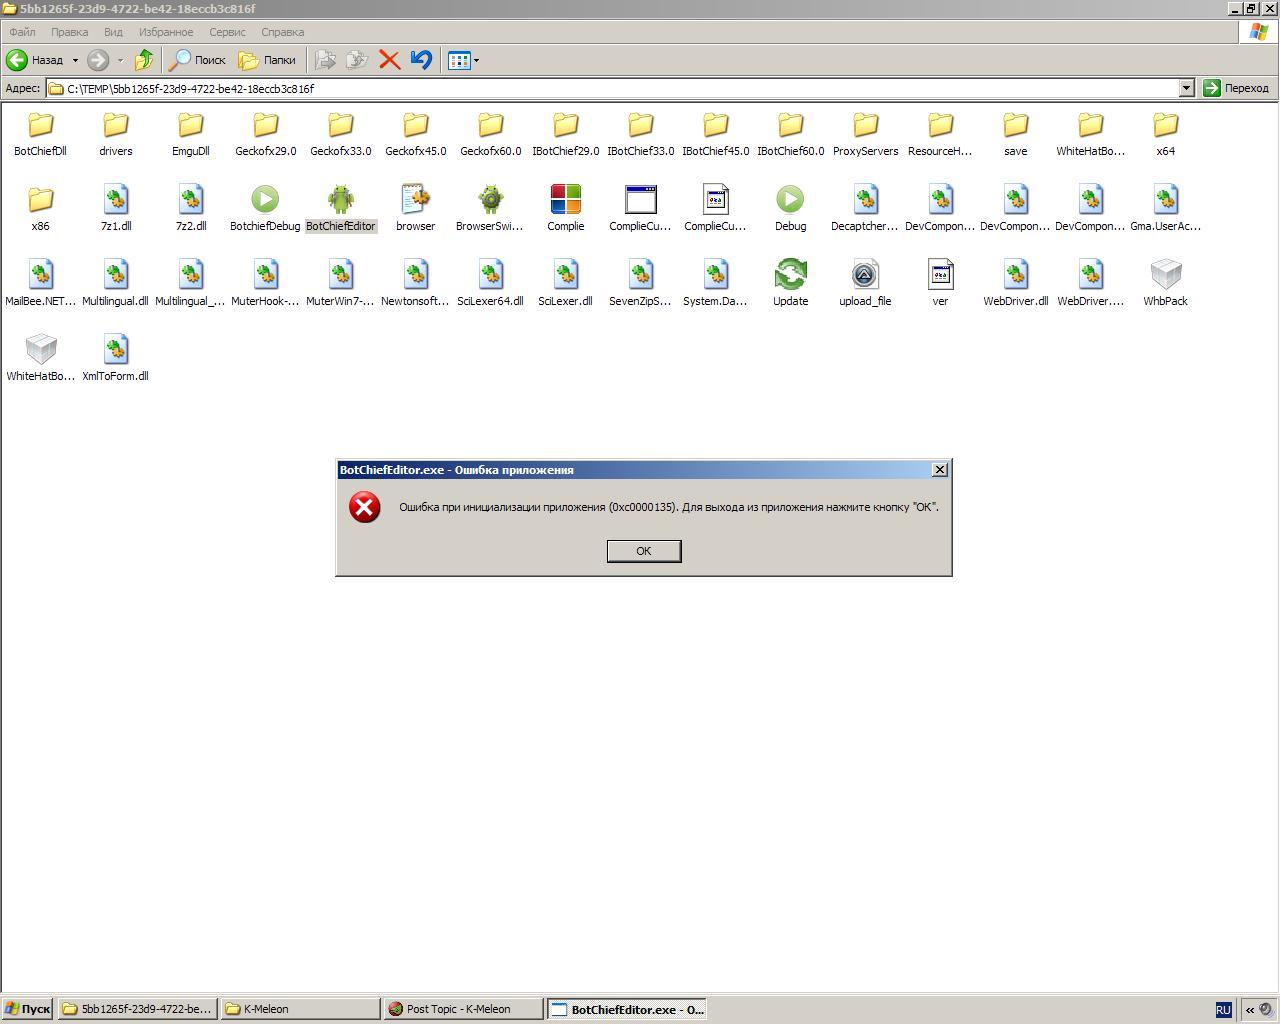
Task: Click OK in the error dialog
Action: [643, 551]
